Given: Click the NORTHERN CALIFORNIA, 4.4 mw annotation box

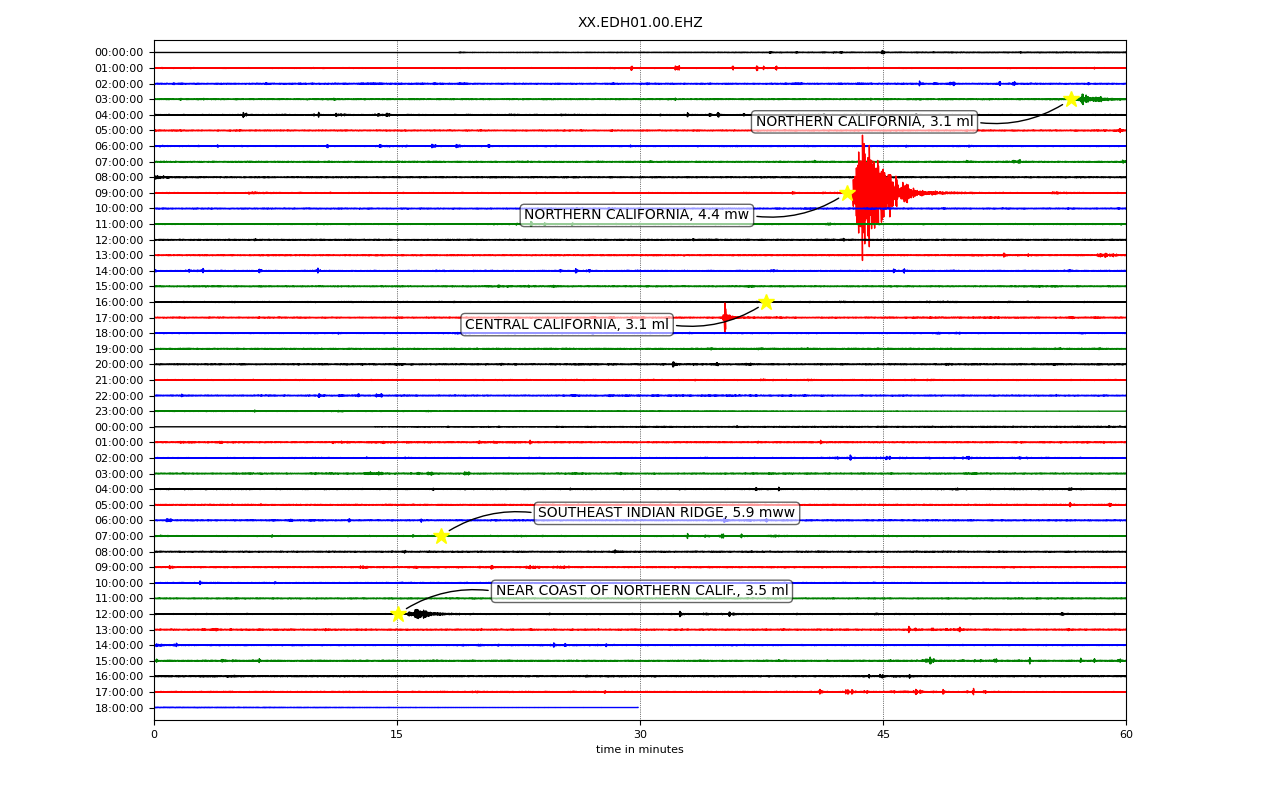Looking at the screenshot, I should coord(636,215).
